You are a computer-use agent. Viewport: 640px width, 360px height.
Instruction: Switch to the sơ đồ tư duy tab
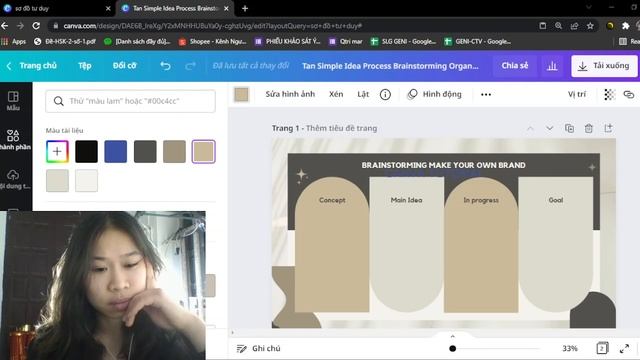coord(56,8)
